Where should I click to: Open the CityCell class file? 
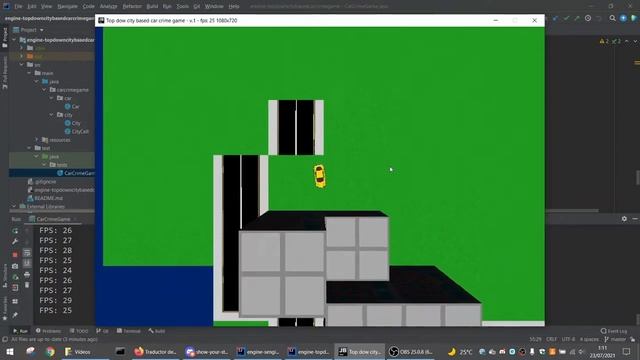(77, 131)
